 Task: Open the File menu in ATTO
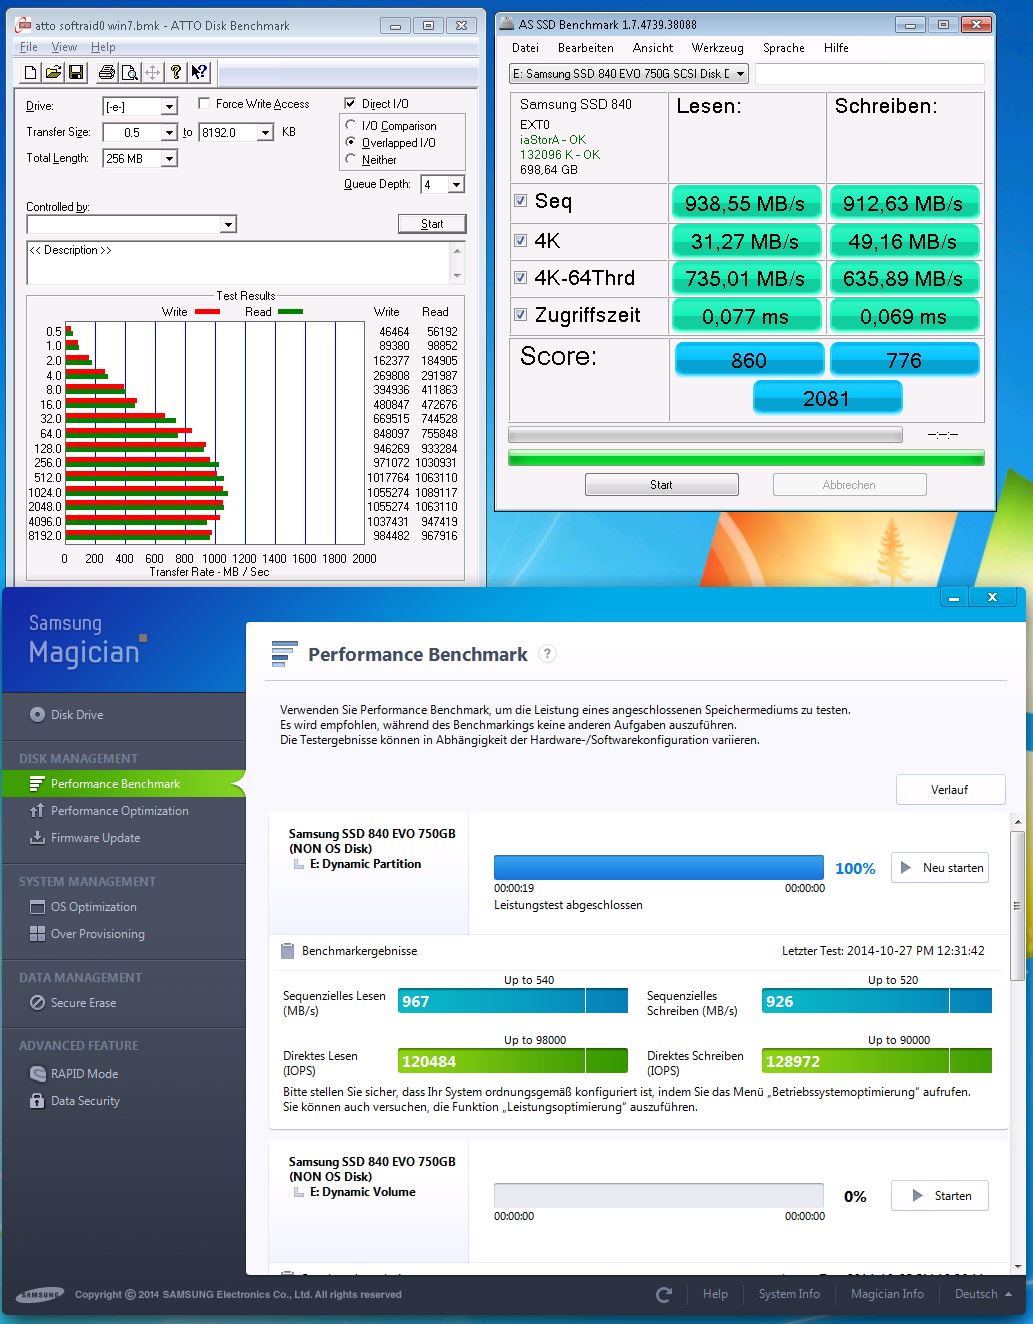(x=29, y=47)
